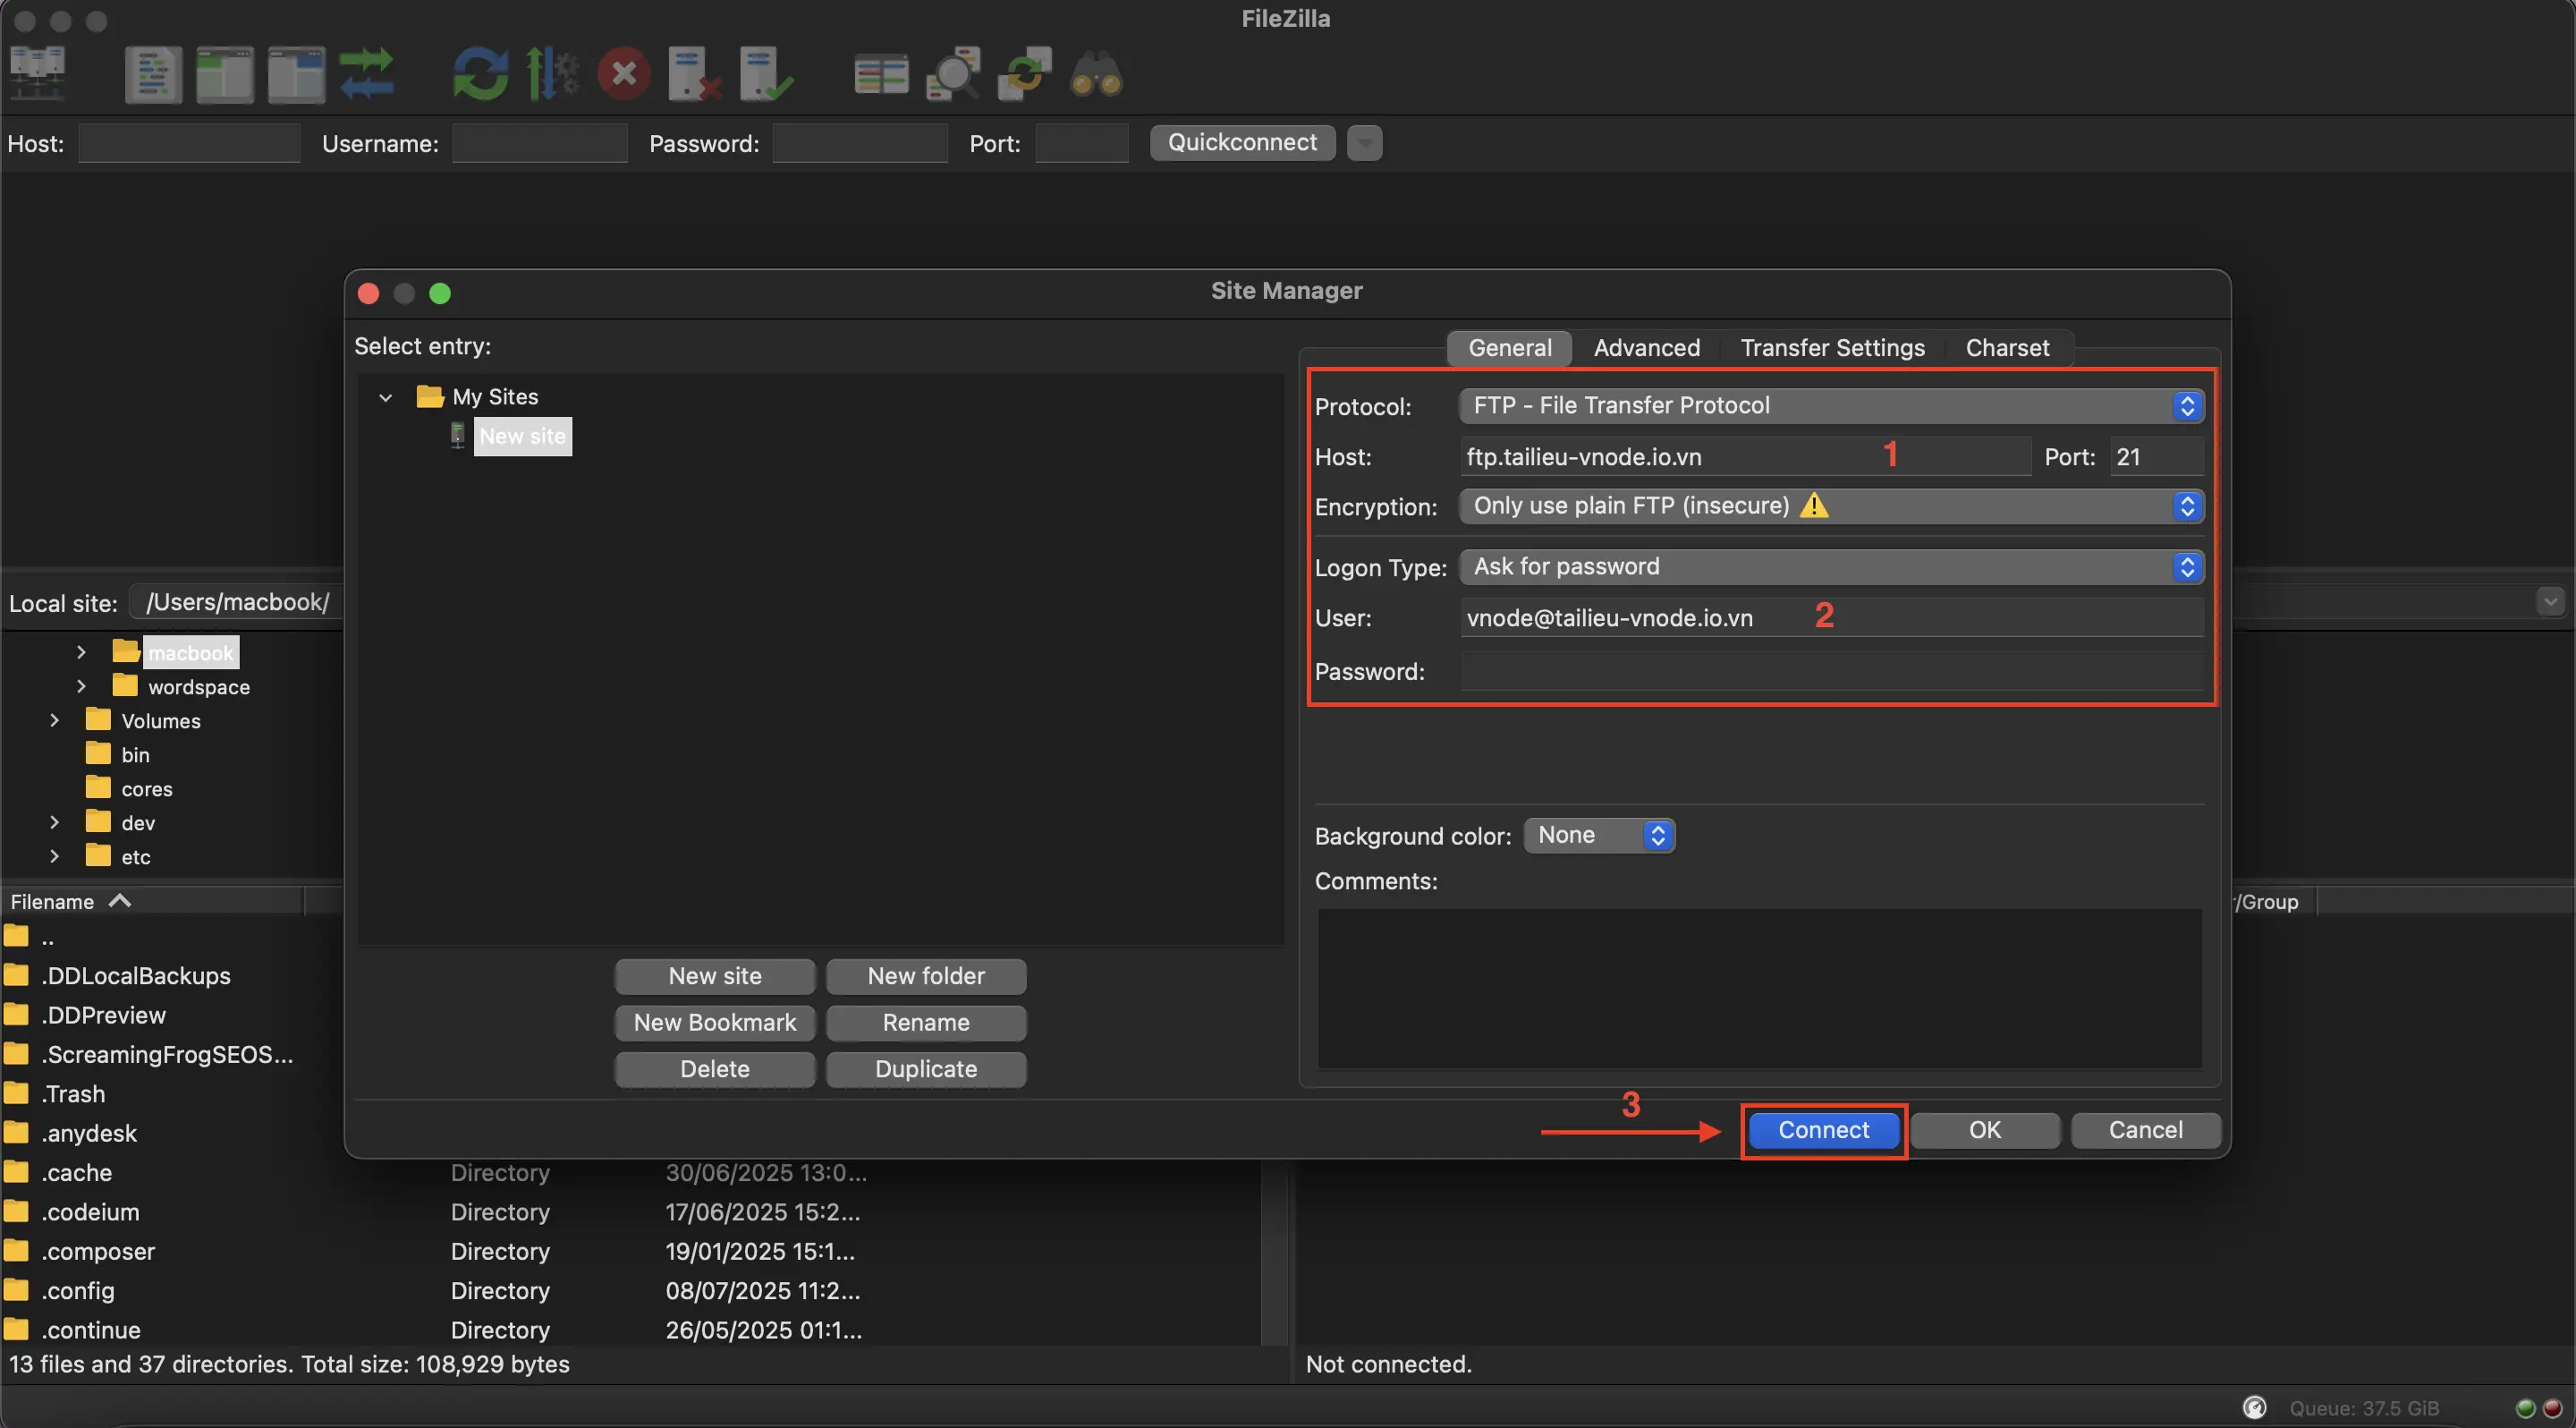The height and width of the screenshot is (1428, 2576).
Task: Sort by the Filename column header
Action: (x=152, y=901)
